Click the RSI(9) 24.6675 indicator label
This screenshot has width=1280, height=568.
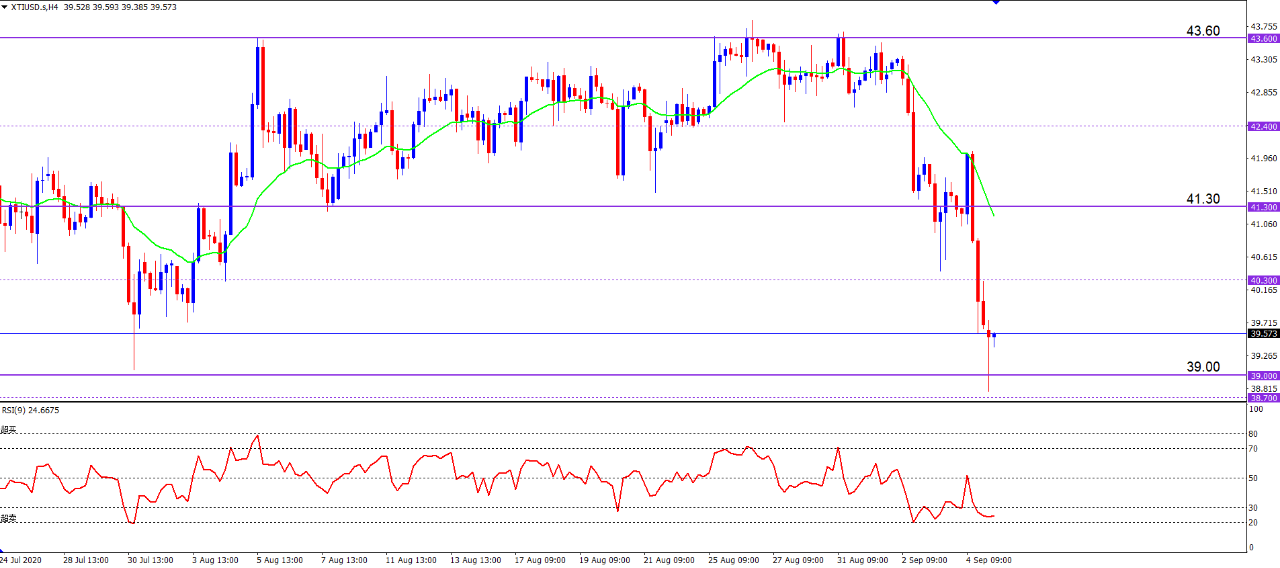pos(30,409)
